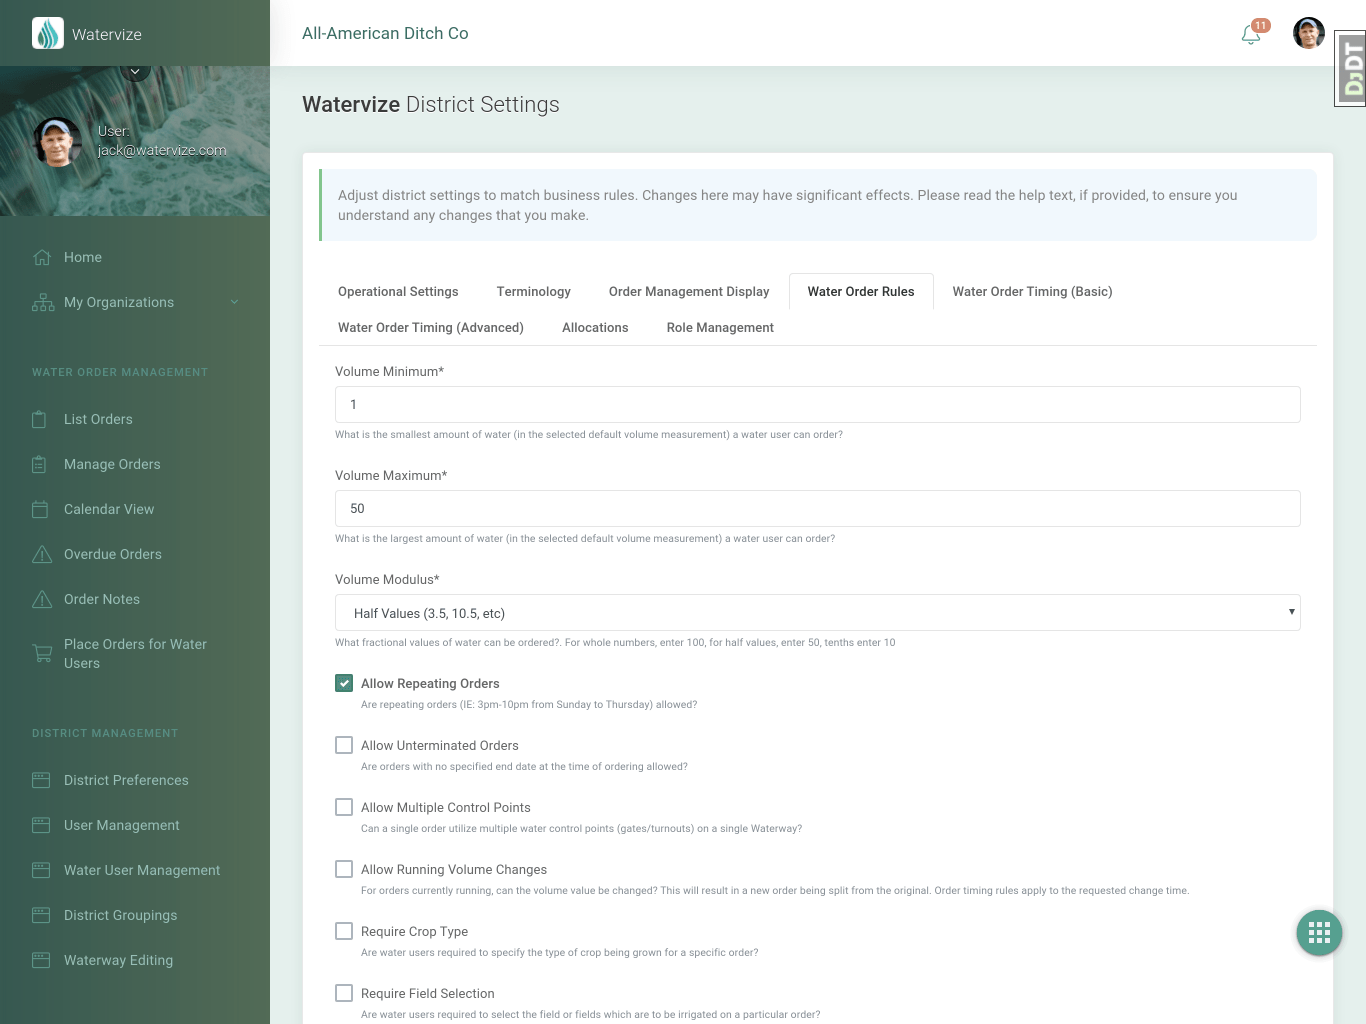Viewport: 1366px width, 1024px height.
Task: Click the Waterway Editing icon
Action: click(41, 960)
